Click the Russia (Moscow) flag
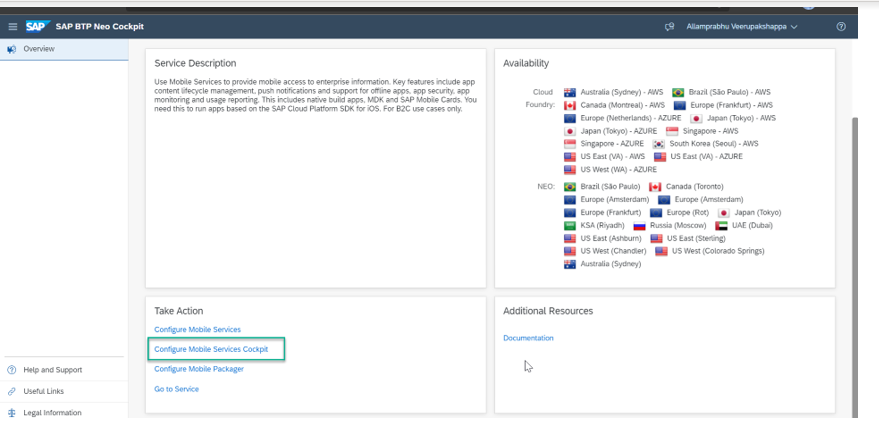This screenshot has height=436, width=879. [x=640, y=226]
